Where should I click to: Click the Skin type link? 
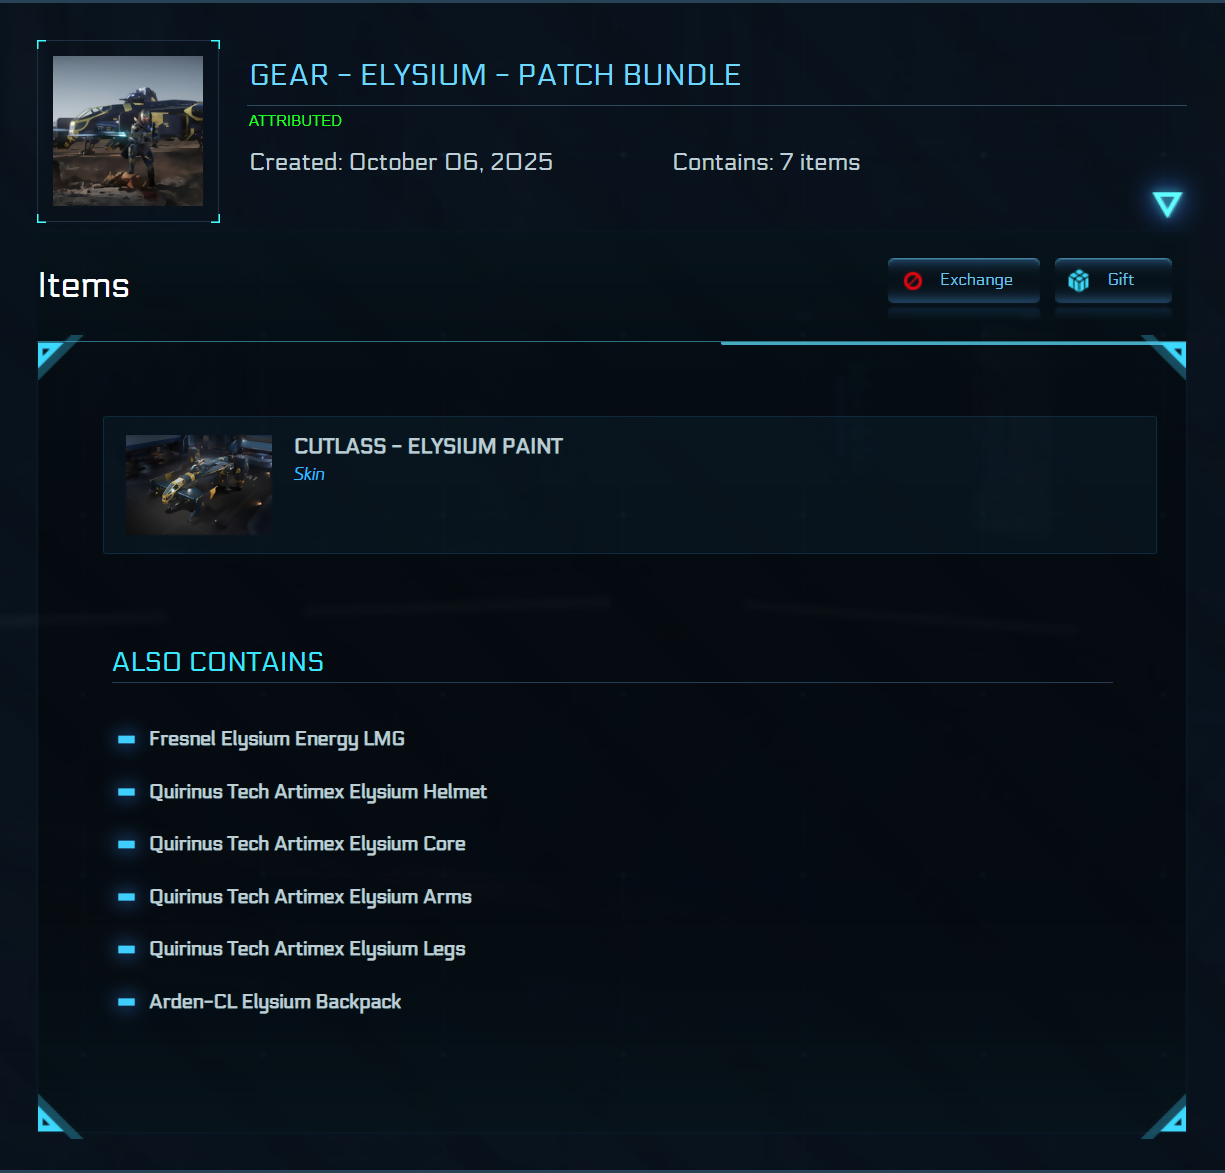tap(309, 474)
